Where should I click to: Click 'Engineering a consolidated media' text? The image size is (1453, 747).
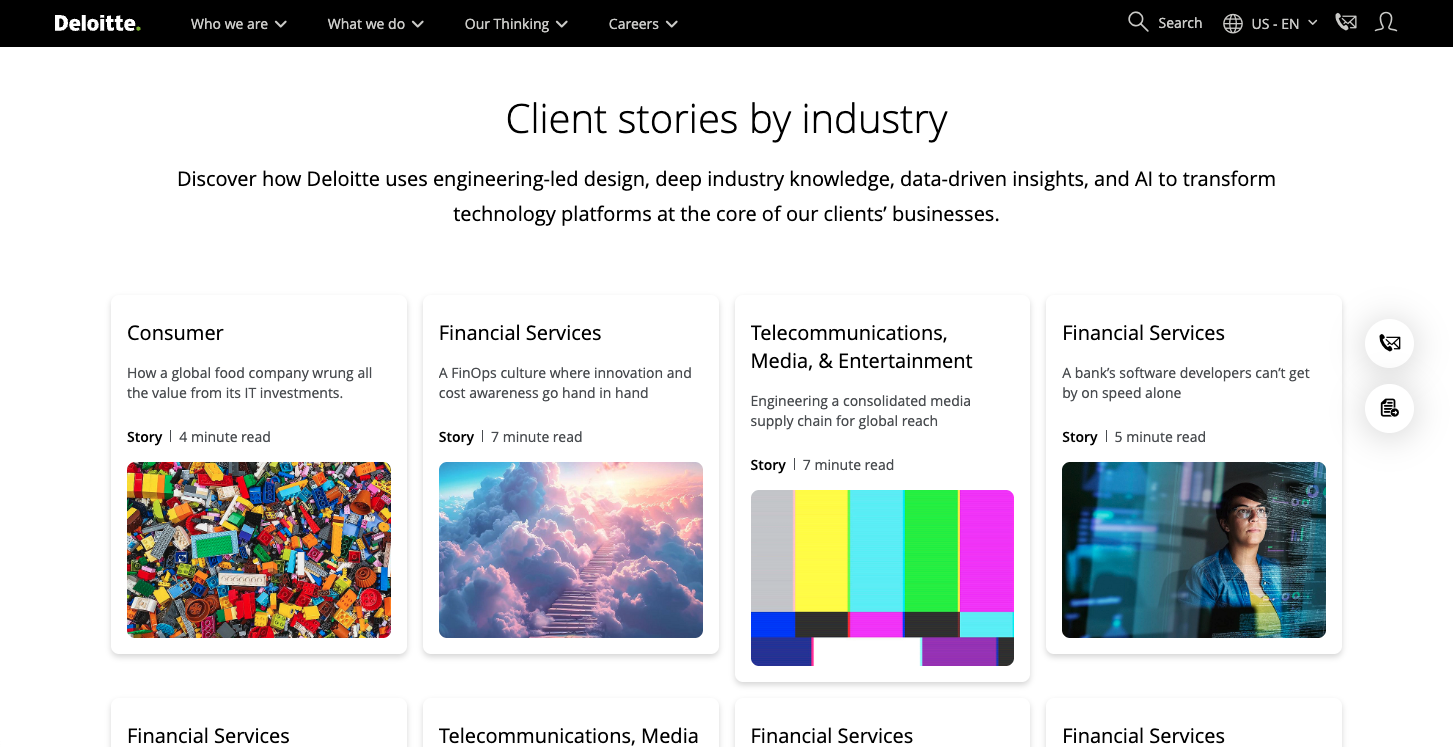coord(861,411)
